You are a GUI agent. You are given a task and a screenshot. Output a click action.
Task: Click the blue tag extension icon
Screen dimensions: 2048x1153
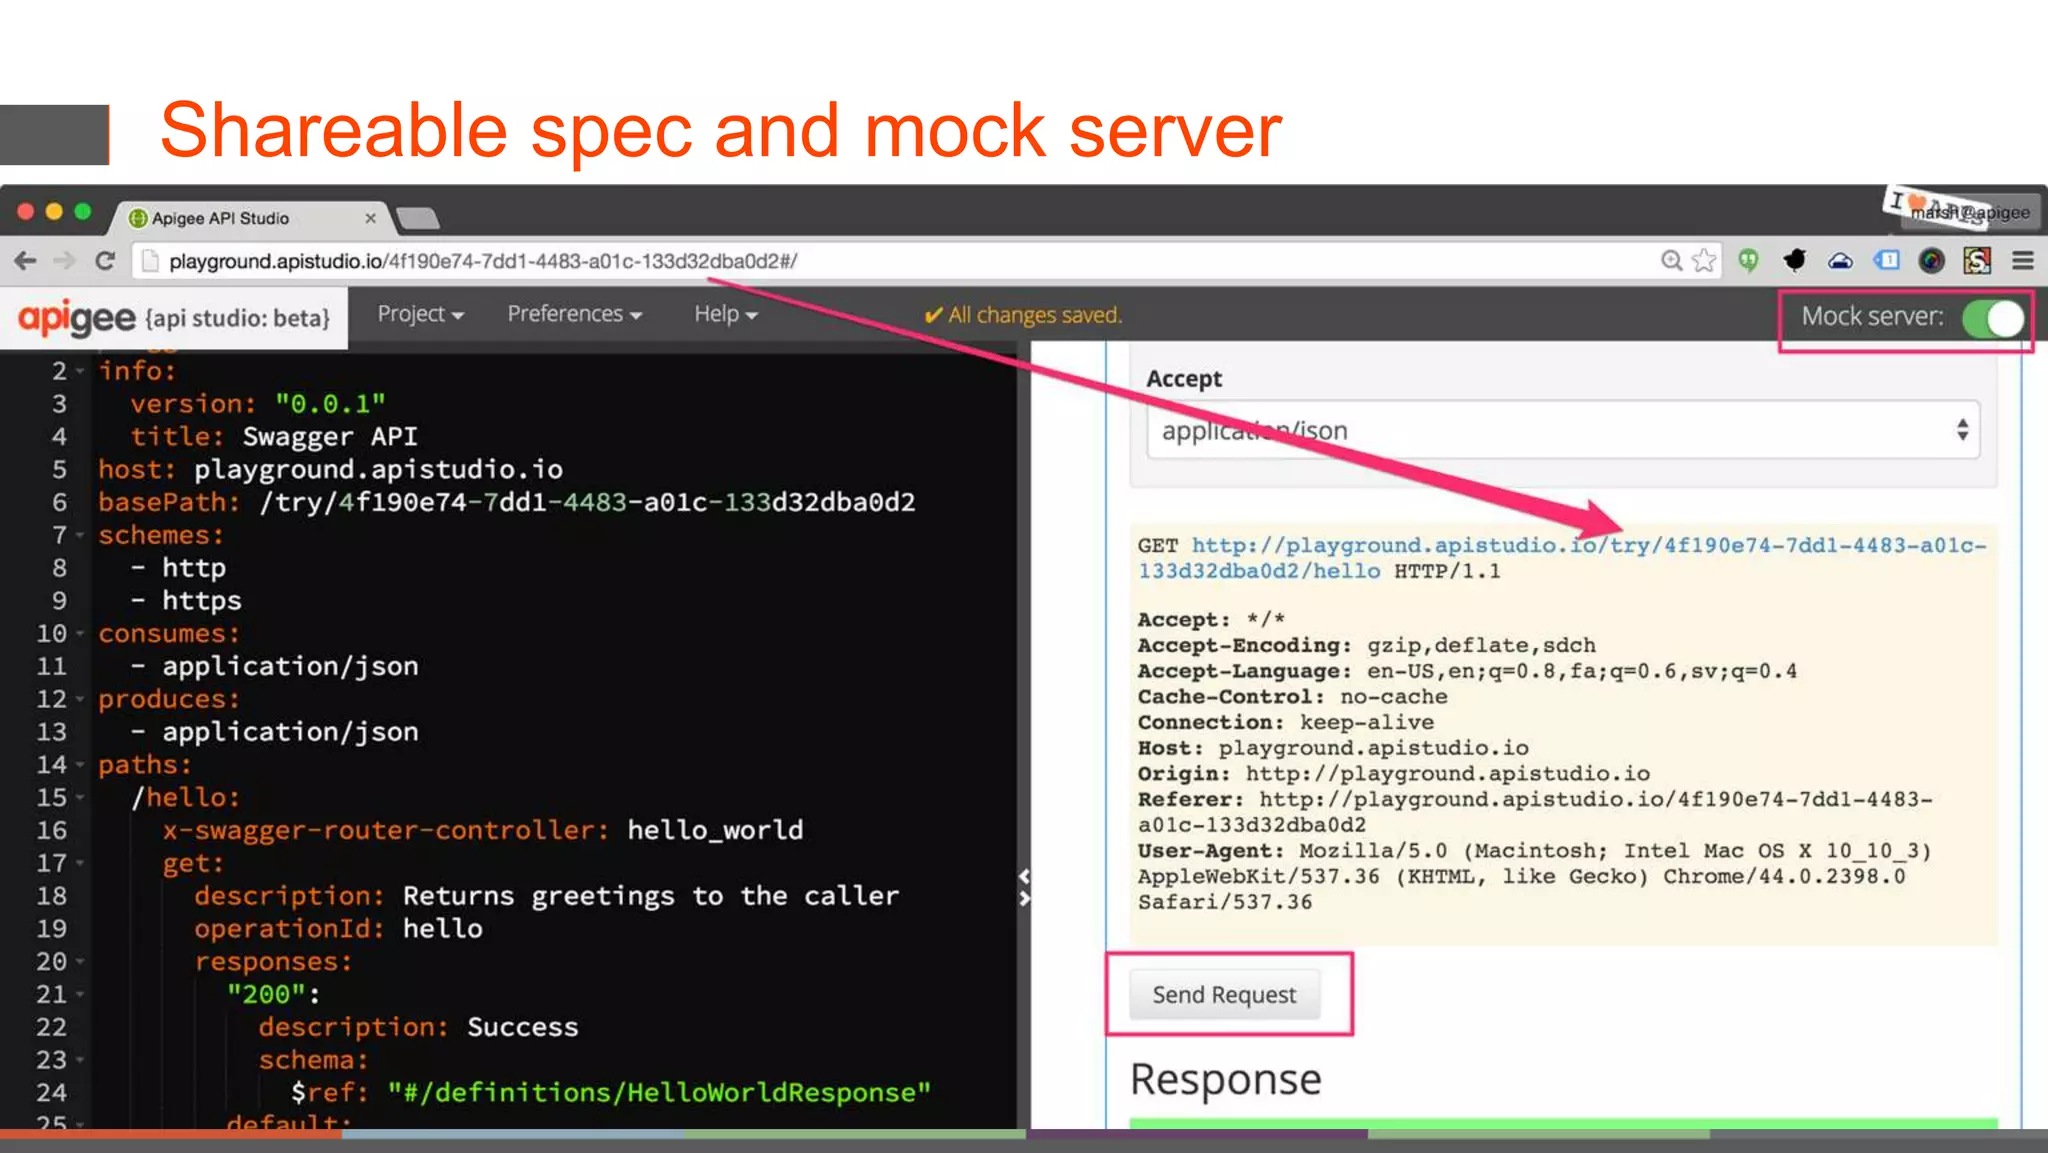click(1886, 261)
